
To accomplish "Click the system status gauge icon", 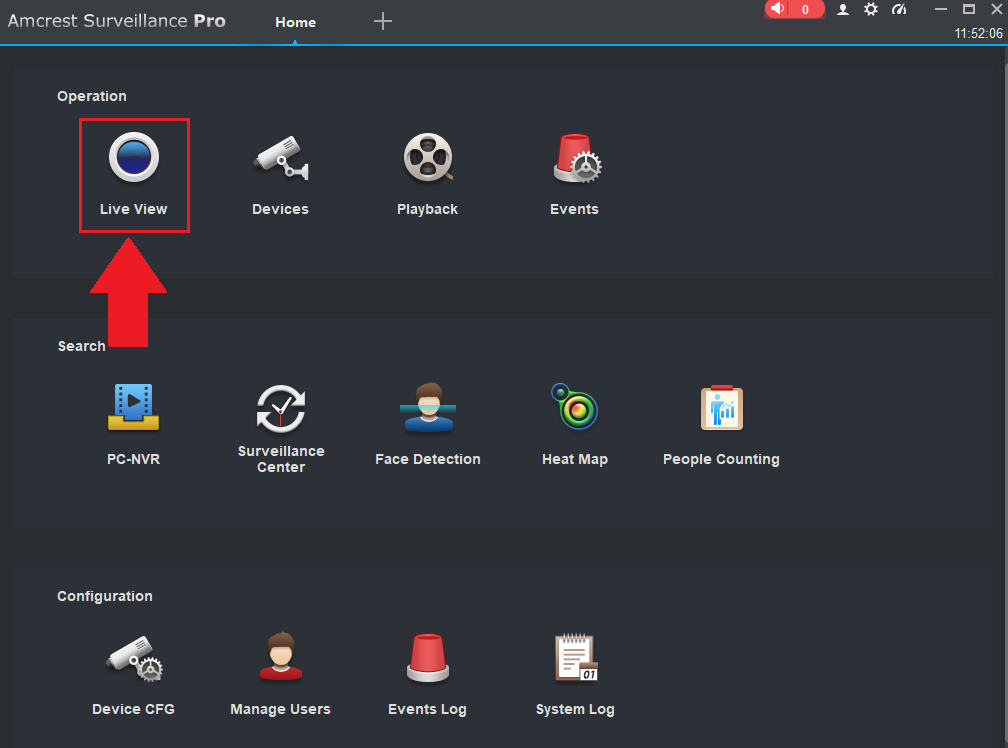I will (x=898, y=9).
